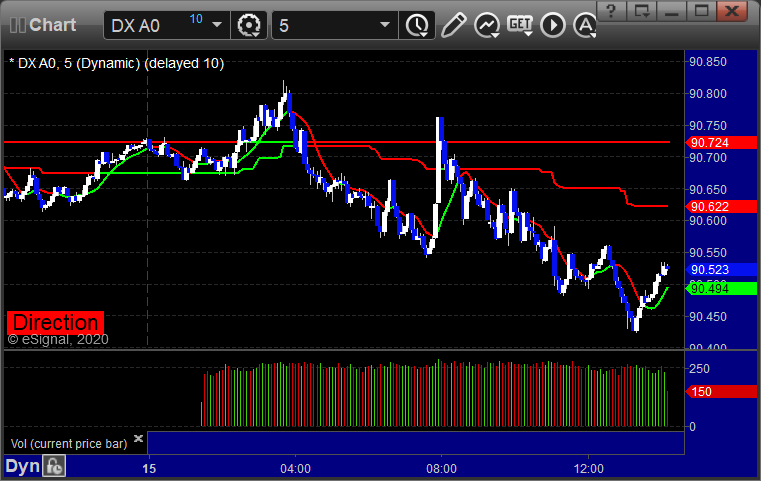Select the 90.724 red price marker
The image size is (761, 481).
coord(722,143)
